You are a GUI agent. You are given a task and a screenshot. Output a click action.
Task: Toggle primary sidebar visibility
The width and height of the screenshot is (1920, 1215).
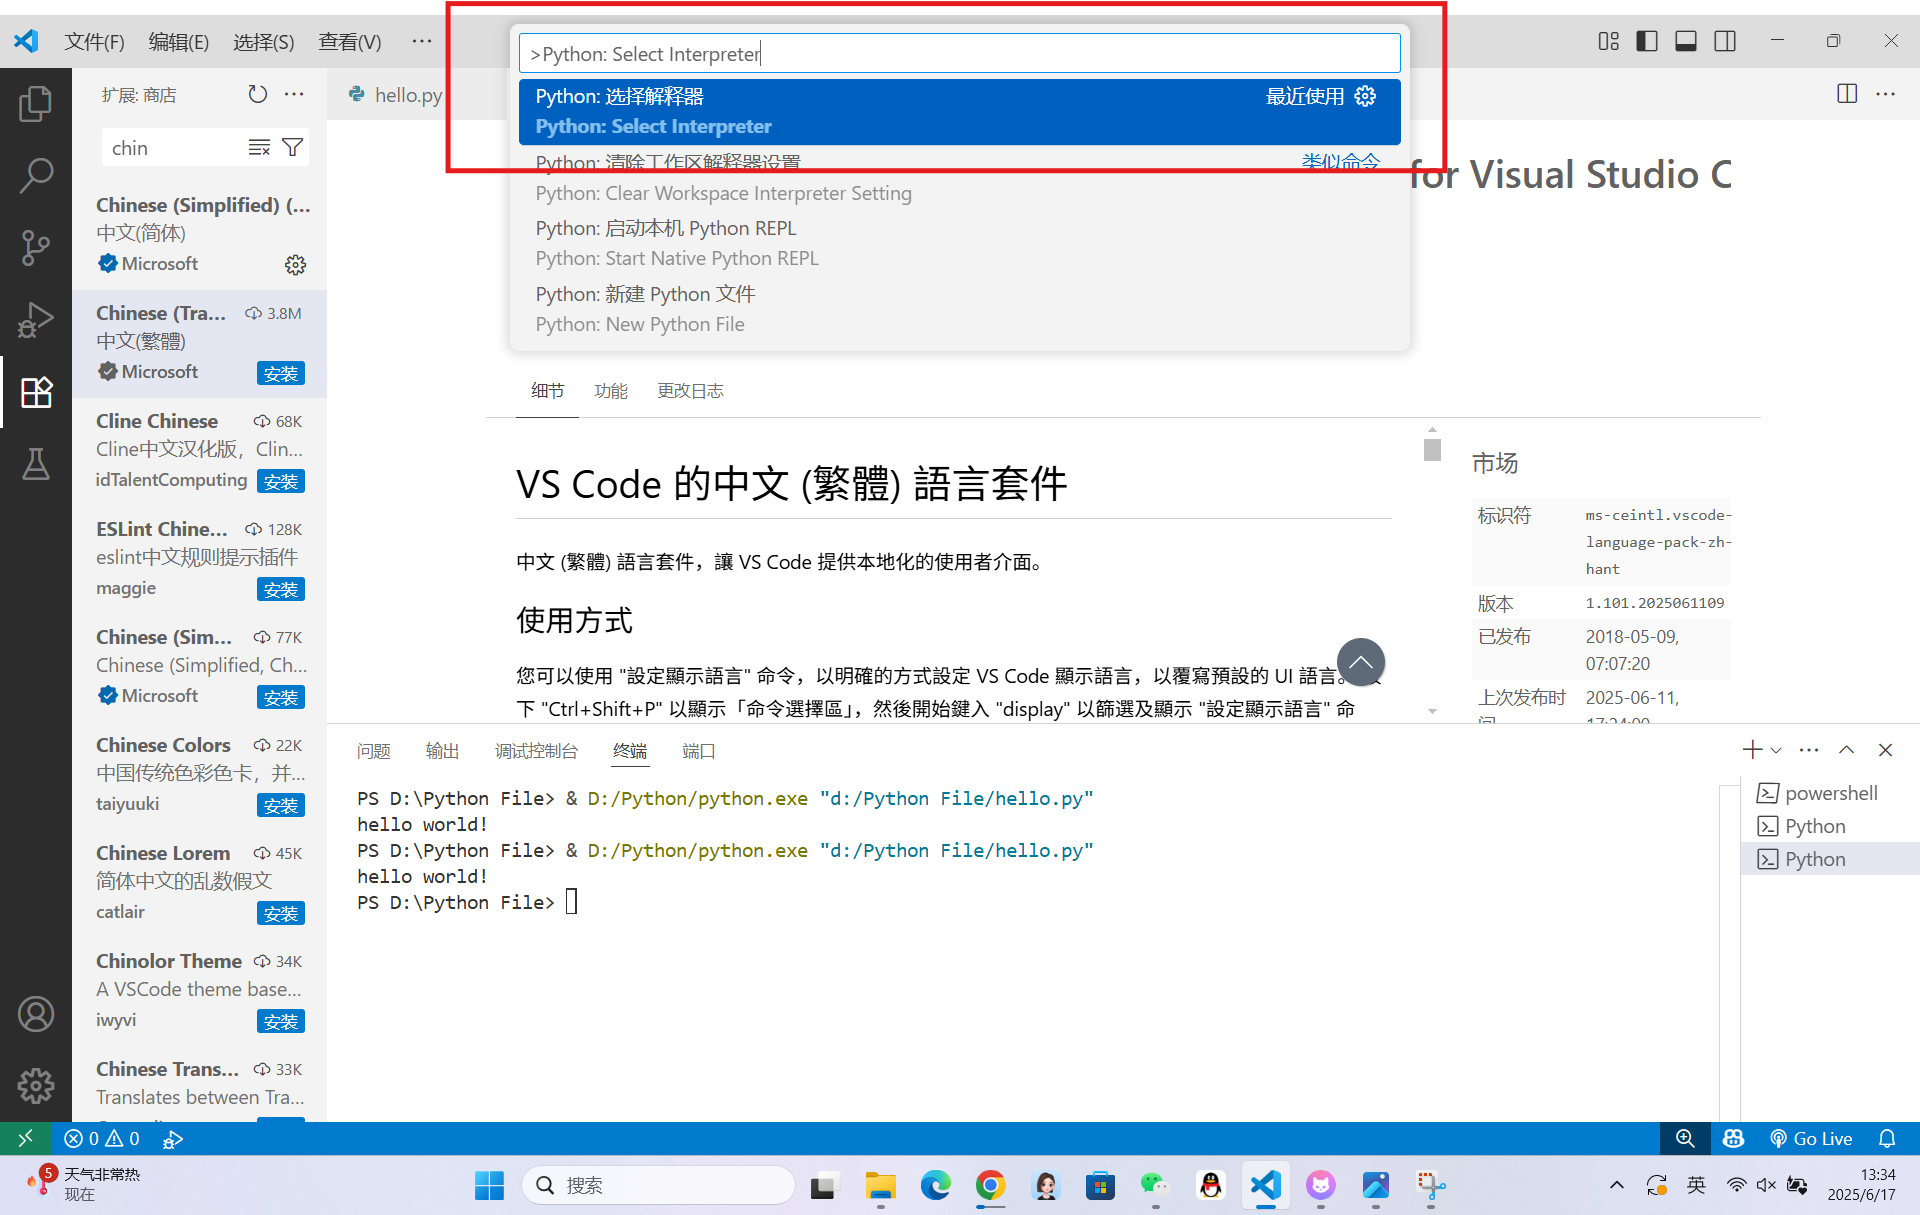click(1647, 41)
